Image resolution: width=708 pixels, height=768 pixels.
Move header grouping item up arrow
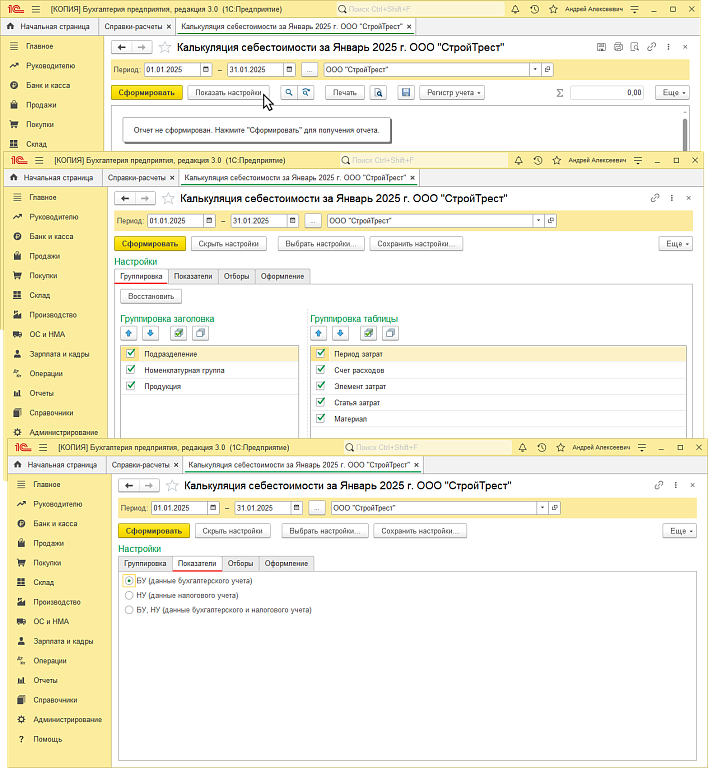click(x=129, y=334)
